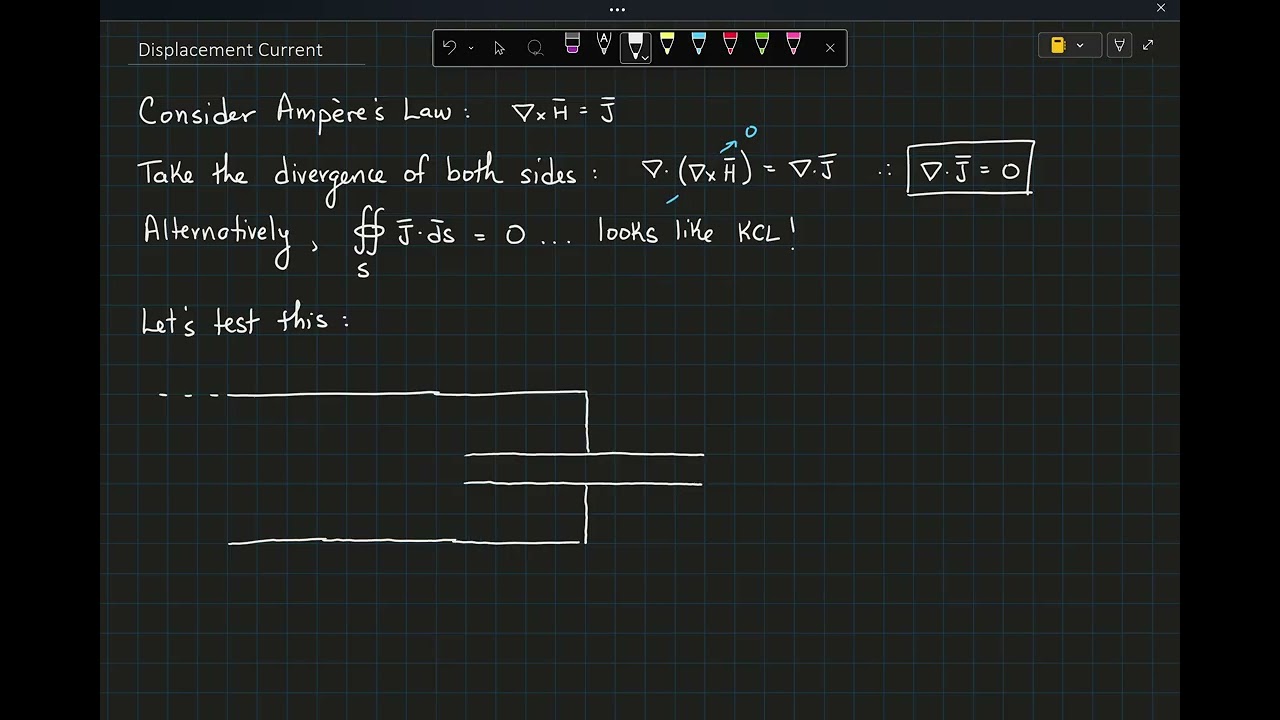Open the undo options dropdown arrow
Screen dimensions: 1280x720
pyautogui.click(x=471, y=48)
